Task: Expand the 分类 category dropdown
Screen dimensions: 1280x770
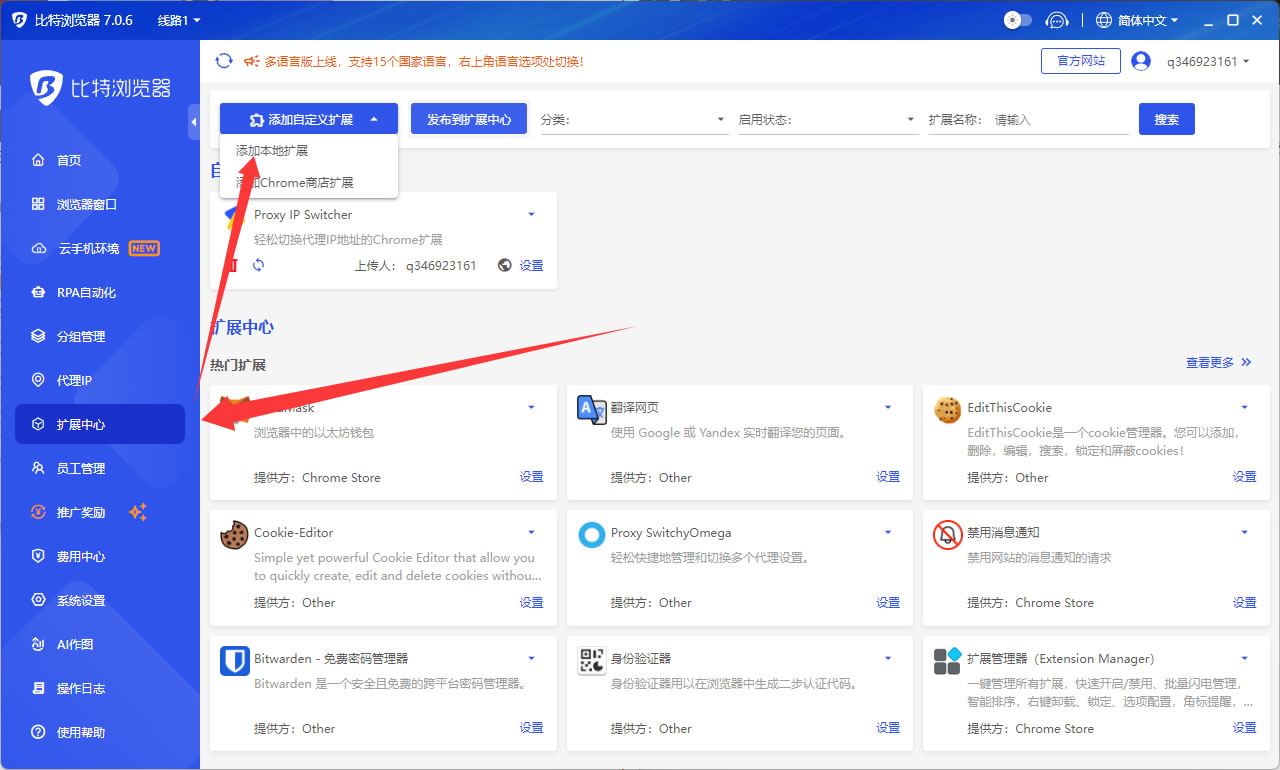Action: pyautogui.click(x=633, y=120)
